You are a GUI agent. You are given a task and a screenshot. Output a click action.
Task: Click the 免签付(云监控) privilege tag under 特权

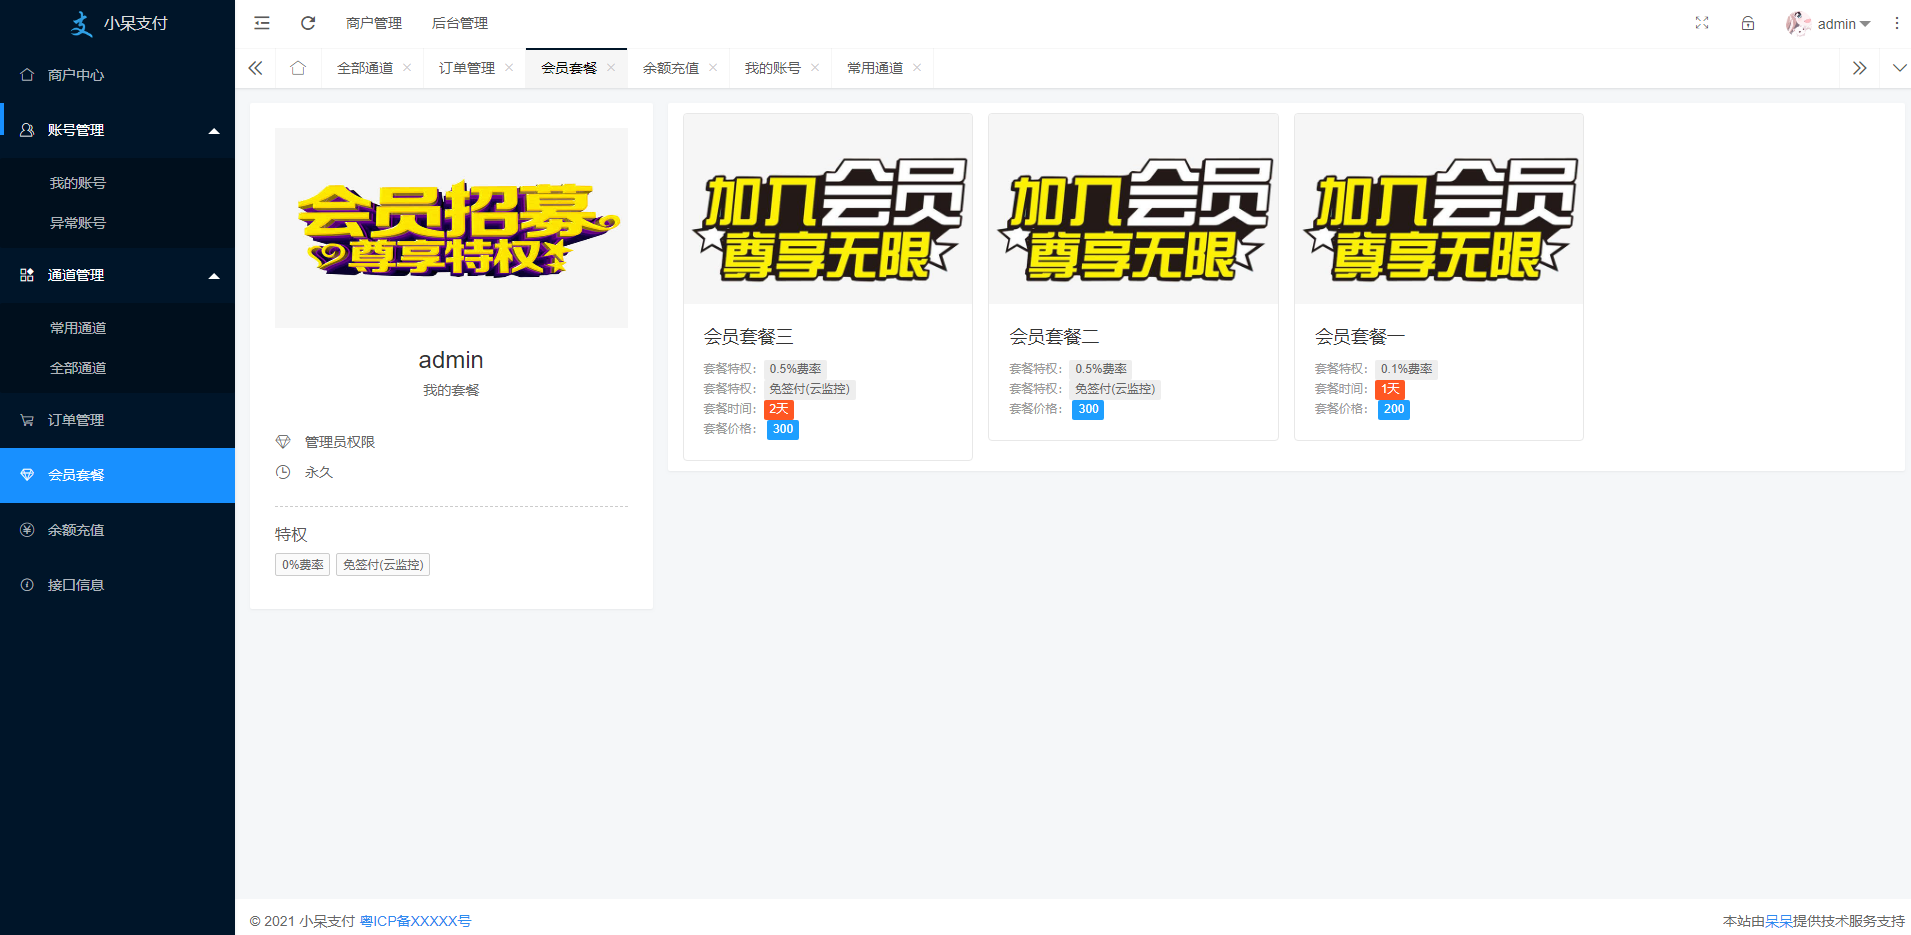[383, 565]
